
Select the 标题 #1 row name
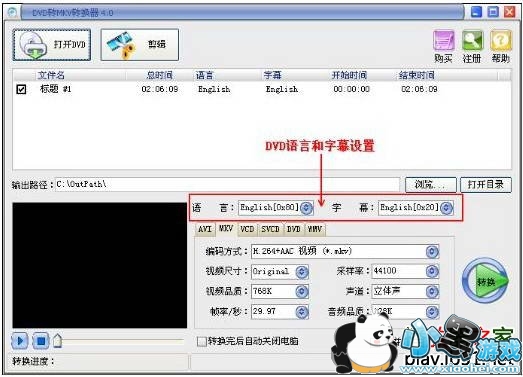point(56,89)
